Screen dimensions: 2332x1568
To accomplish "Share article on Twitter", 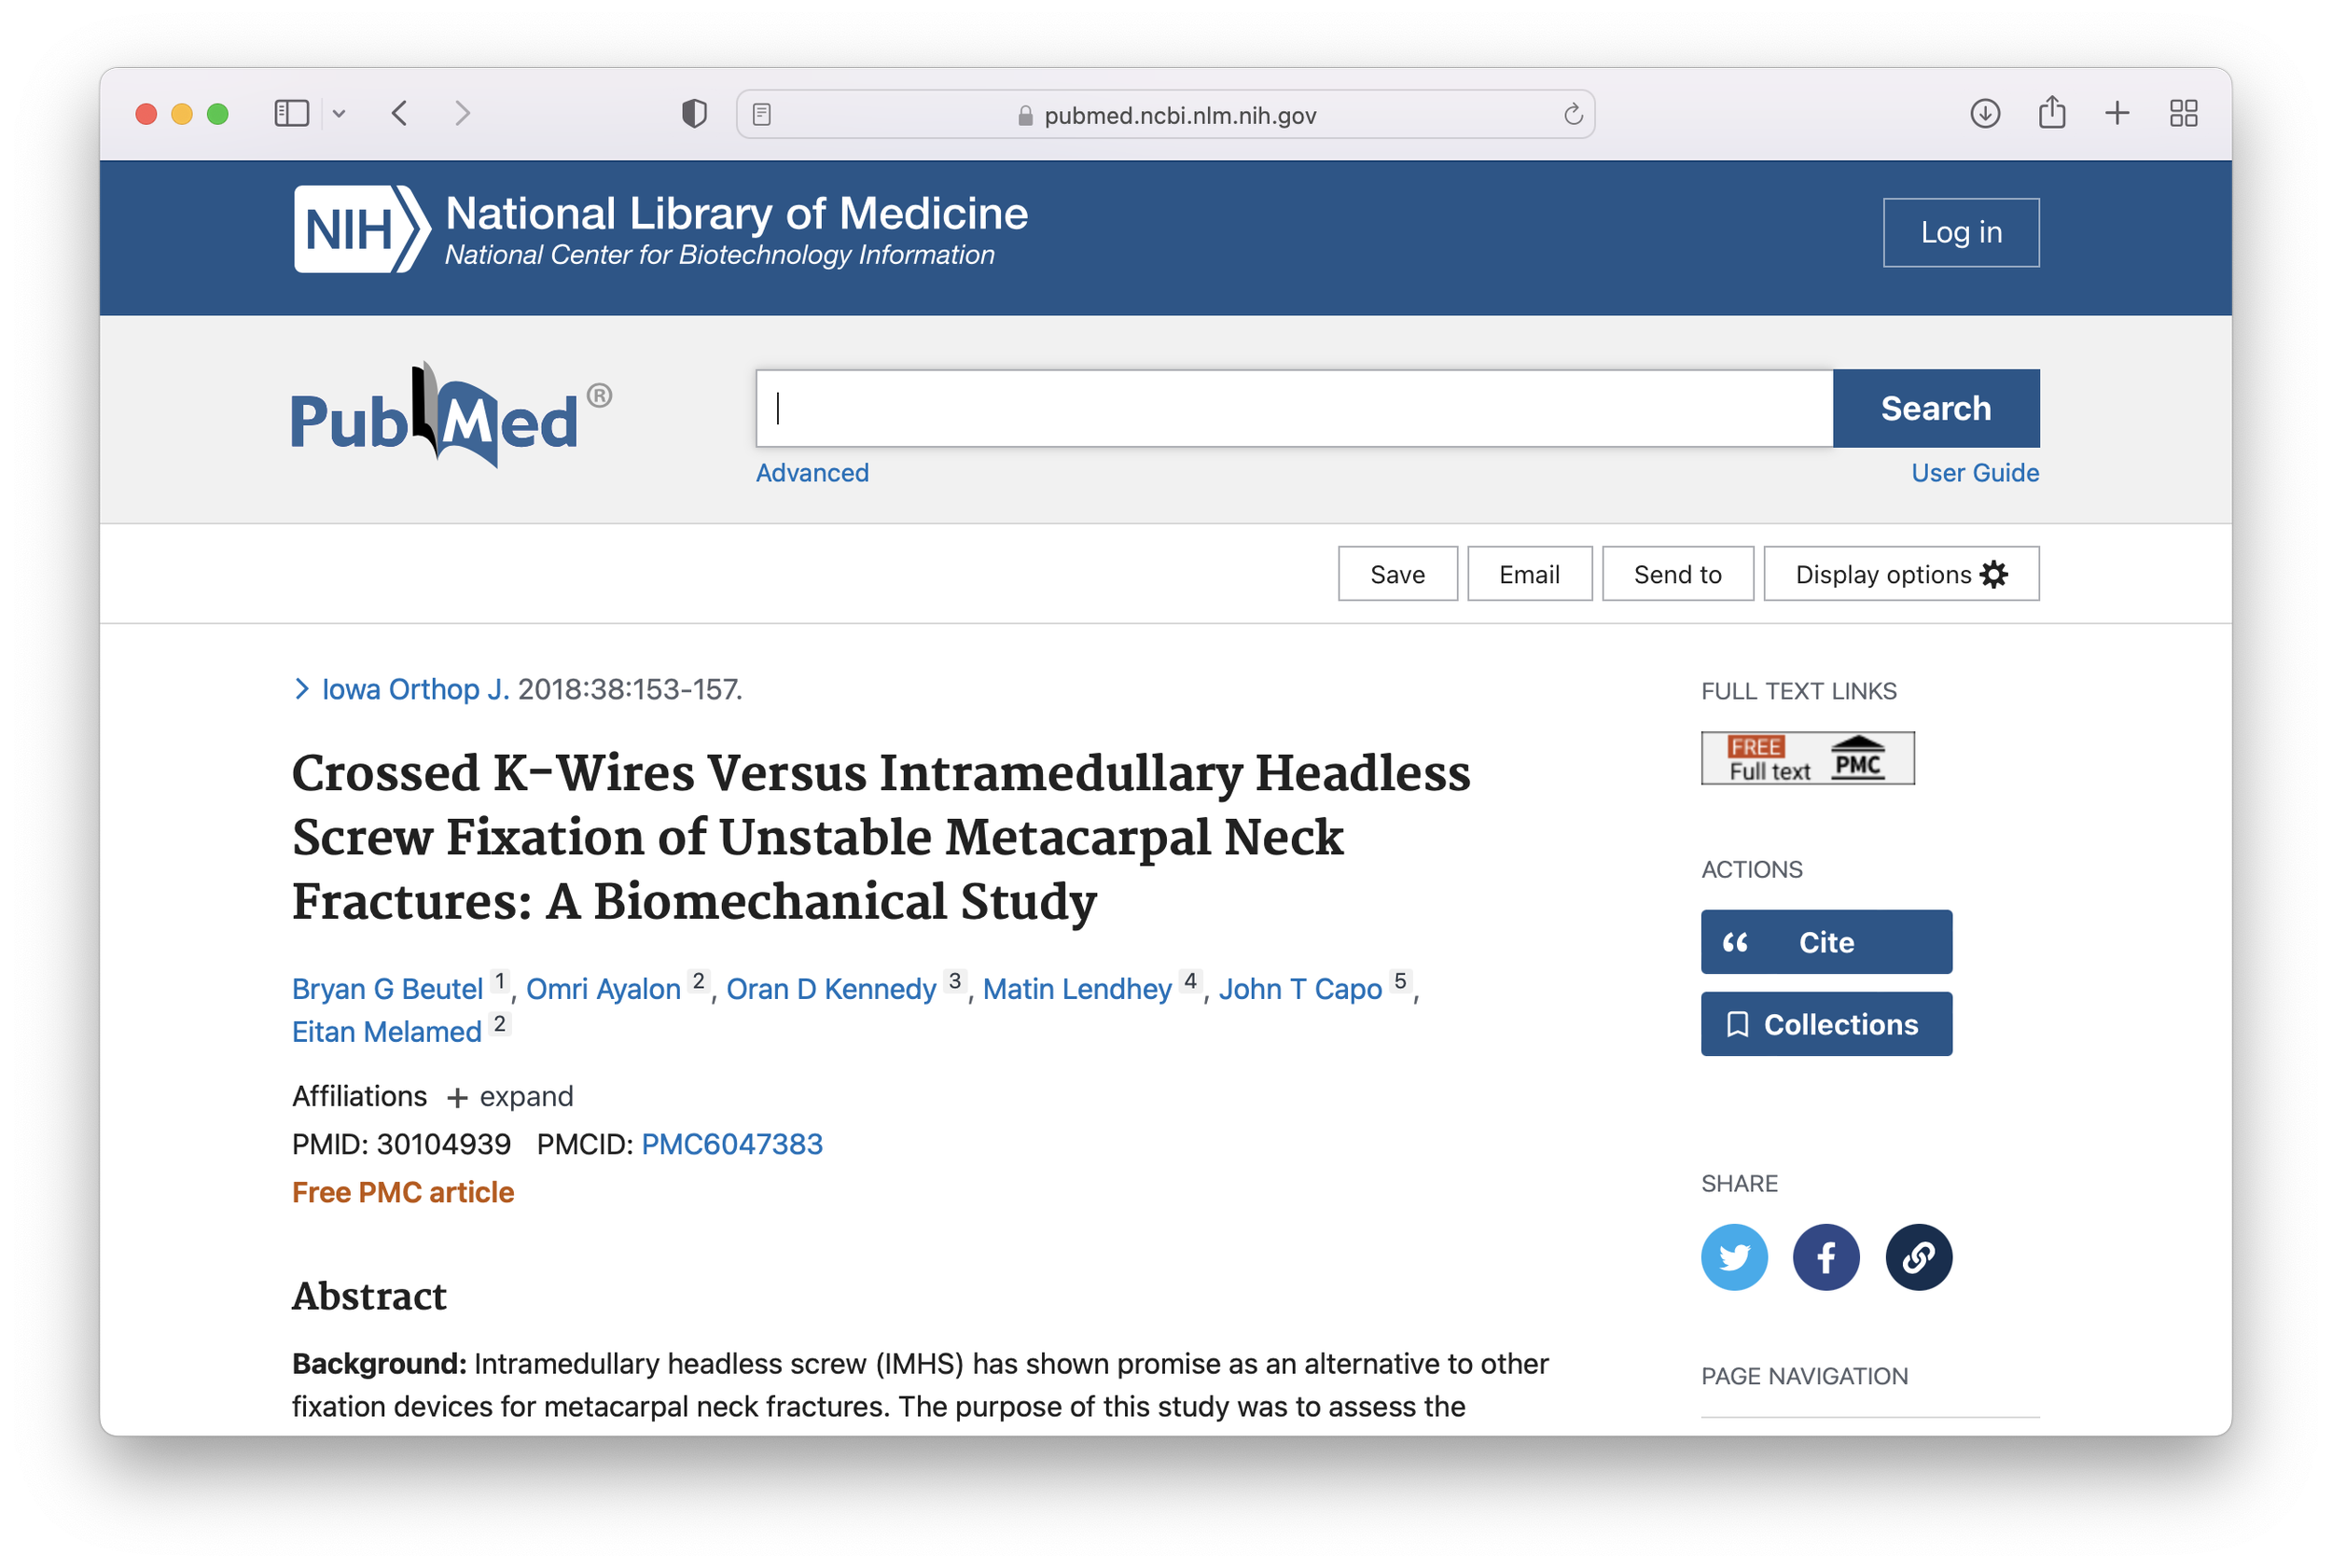I will pos(1733,1257).
